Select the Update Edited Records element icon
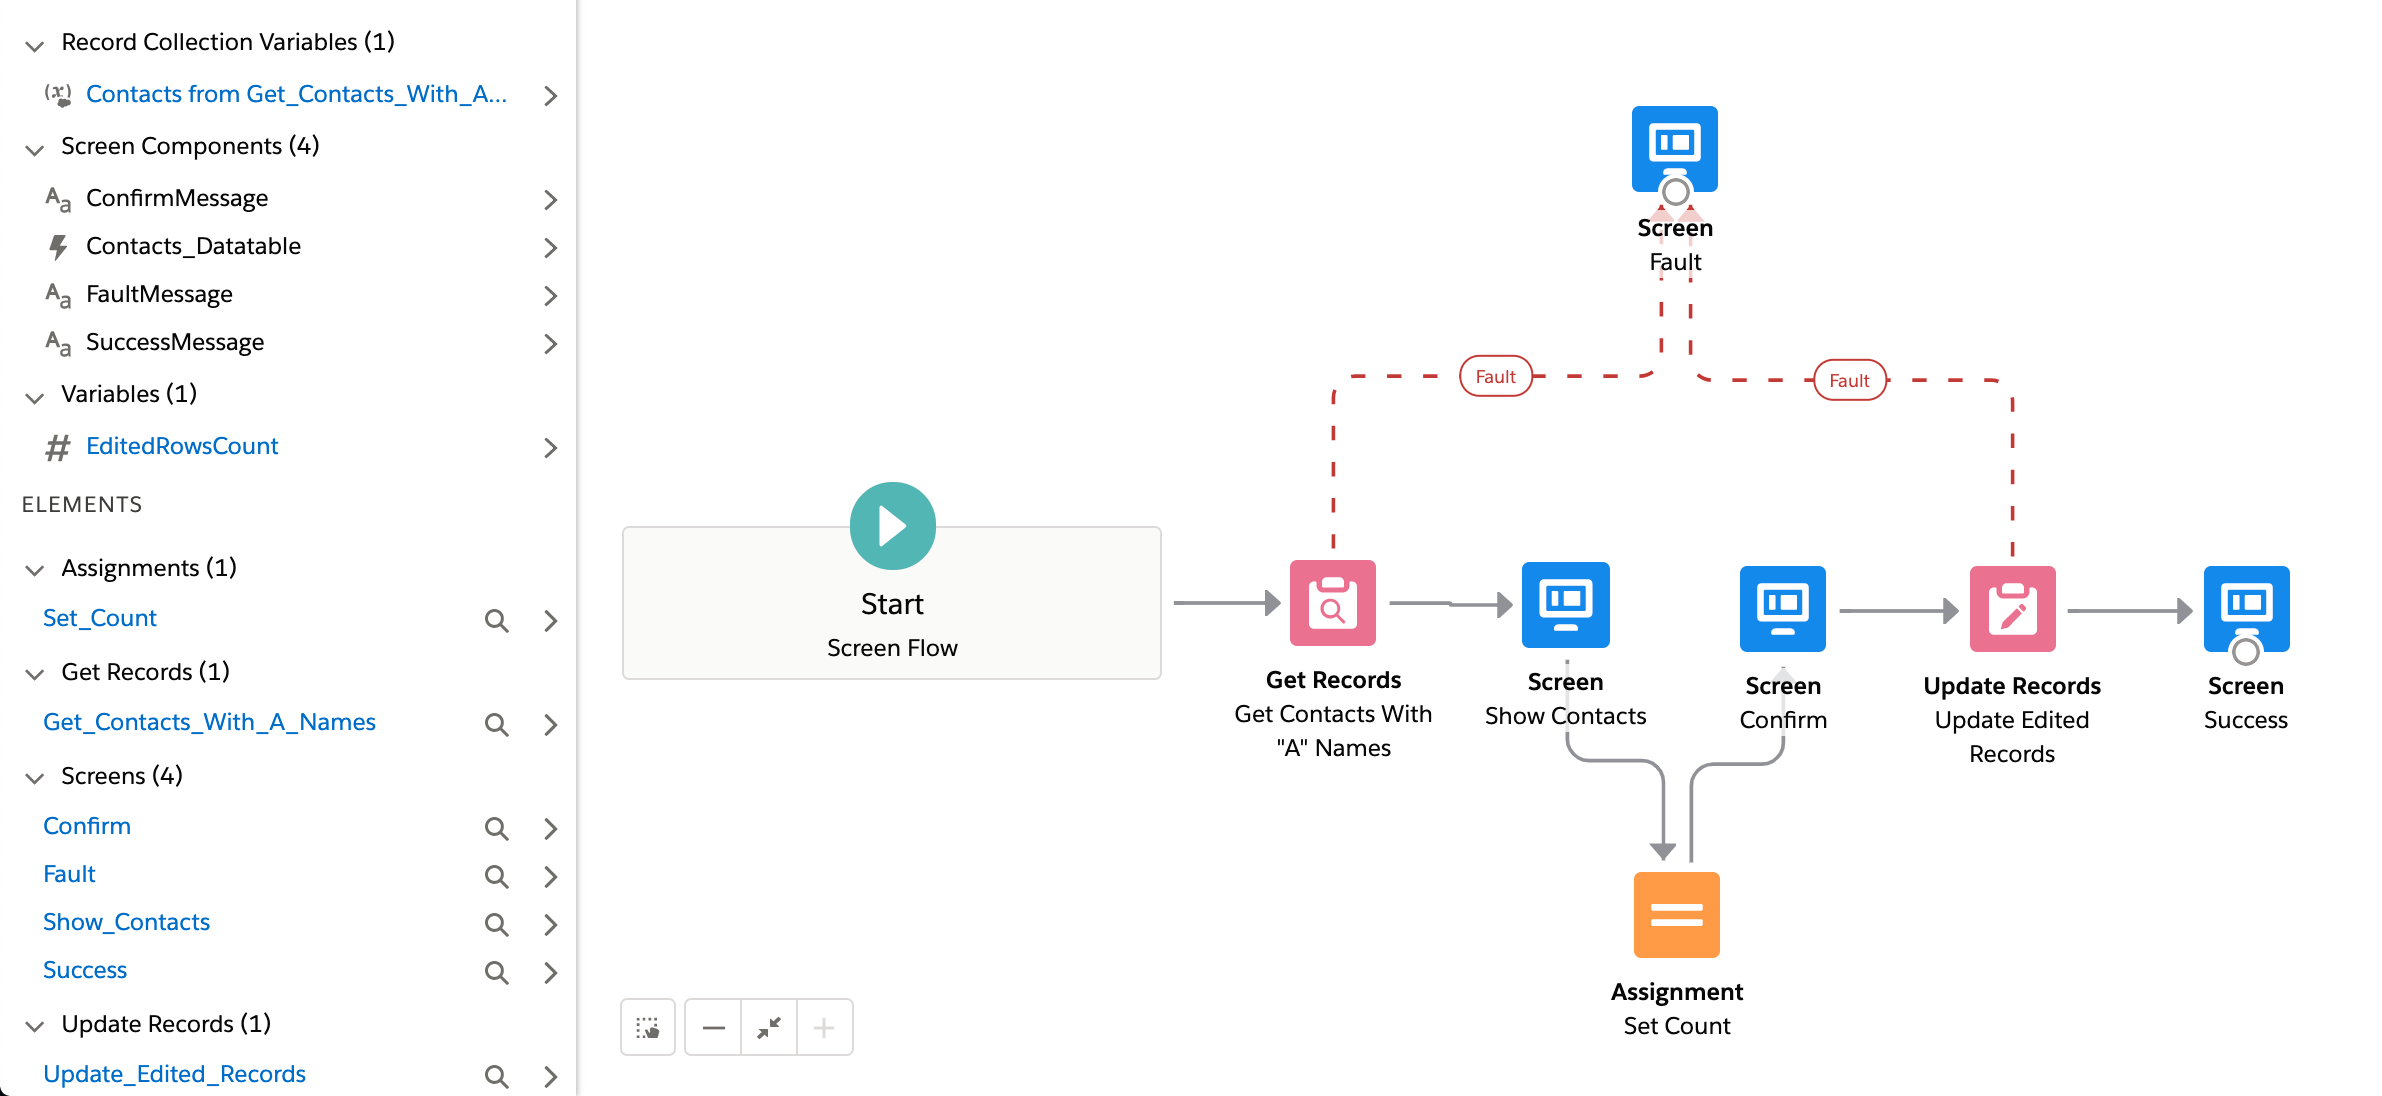 [x=2011, y=609]
